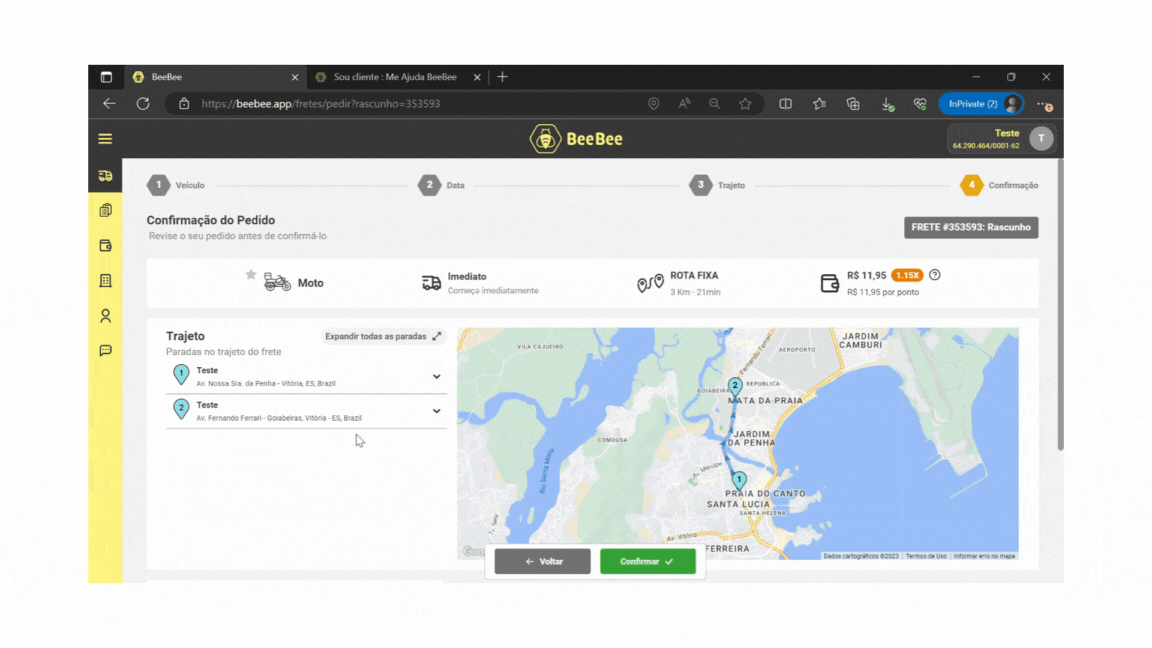Click the read aloud icon in address bar
This screenshot has width=1152, height=648.
coord(684,104)
